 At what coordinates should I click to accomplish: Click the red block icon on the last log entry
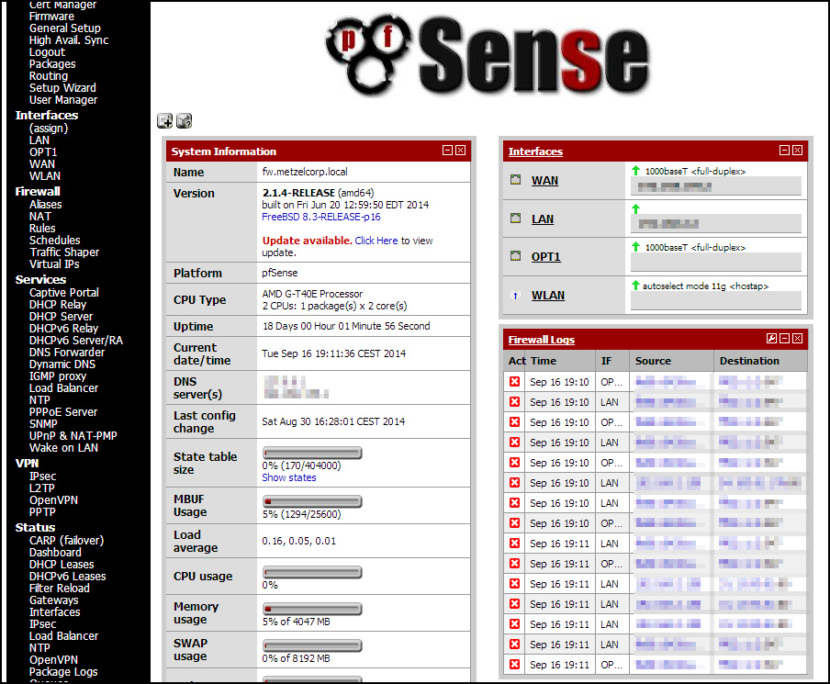coord(514,664)
